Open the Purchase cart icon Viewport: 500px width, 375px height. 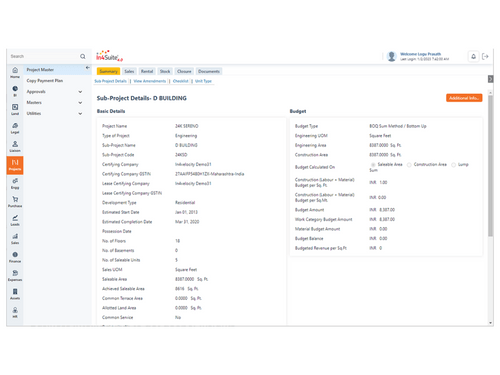click(15, 202)
